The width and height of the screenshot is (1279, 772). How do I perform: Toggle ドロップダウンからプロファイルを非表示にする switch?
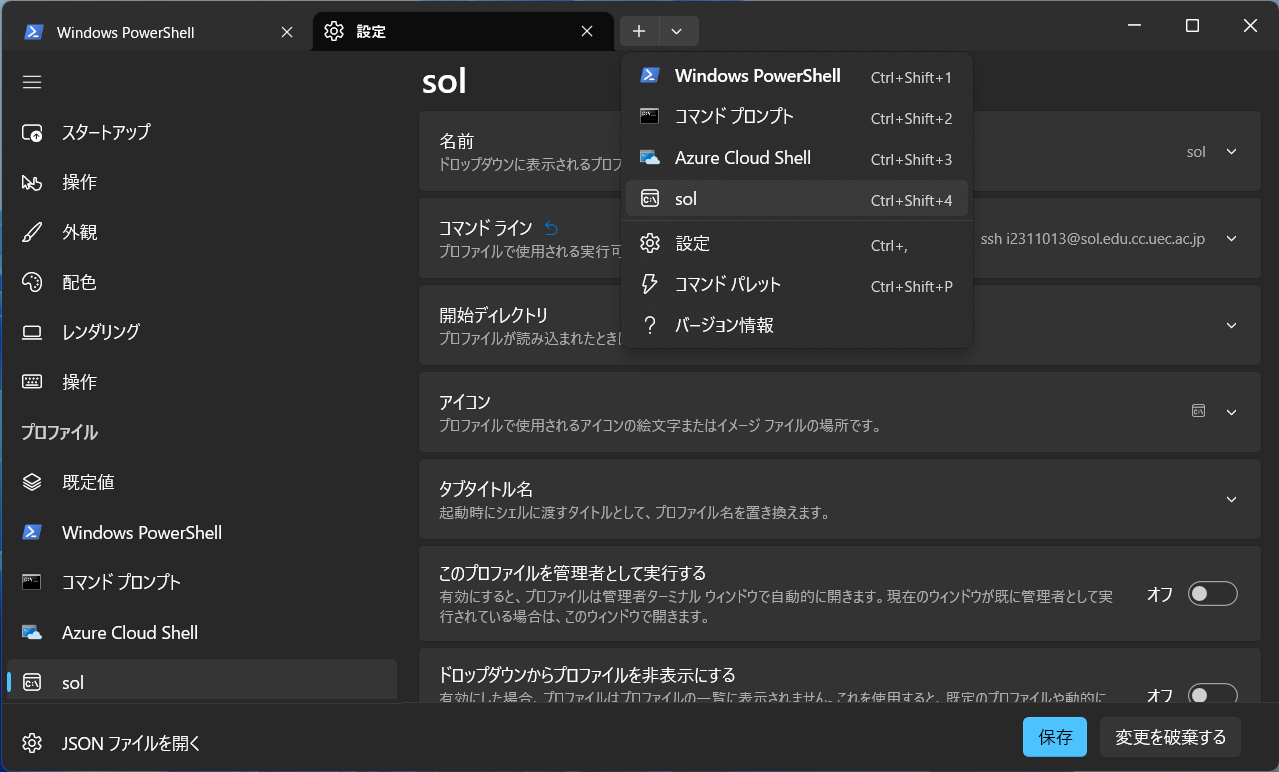1211,695
